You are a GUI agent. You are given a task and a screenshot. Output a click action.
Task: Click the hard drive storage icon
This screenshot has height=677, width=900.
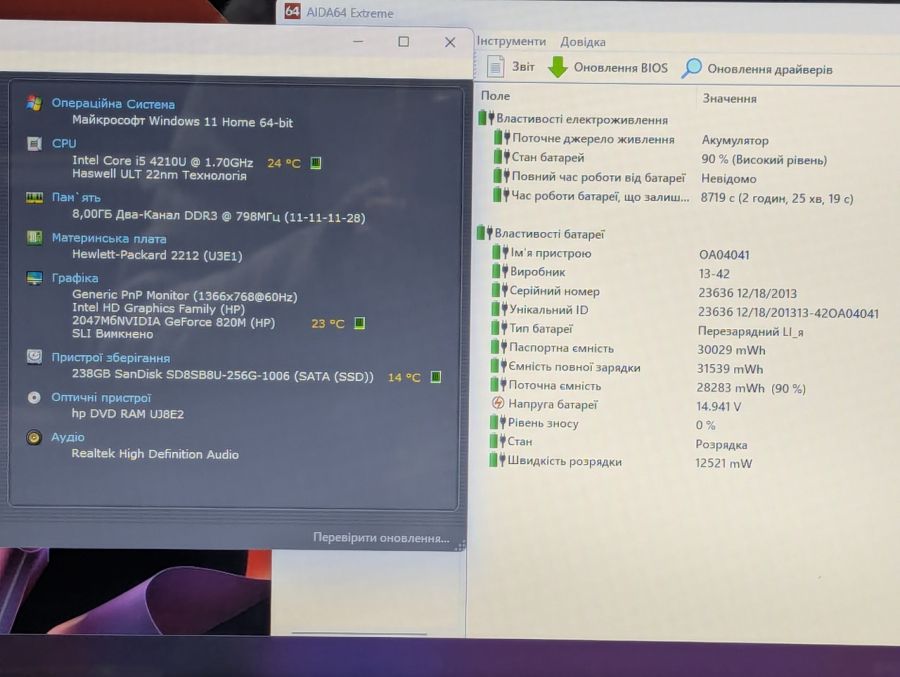tap(34, 357)
